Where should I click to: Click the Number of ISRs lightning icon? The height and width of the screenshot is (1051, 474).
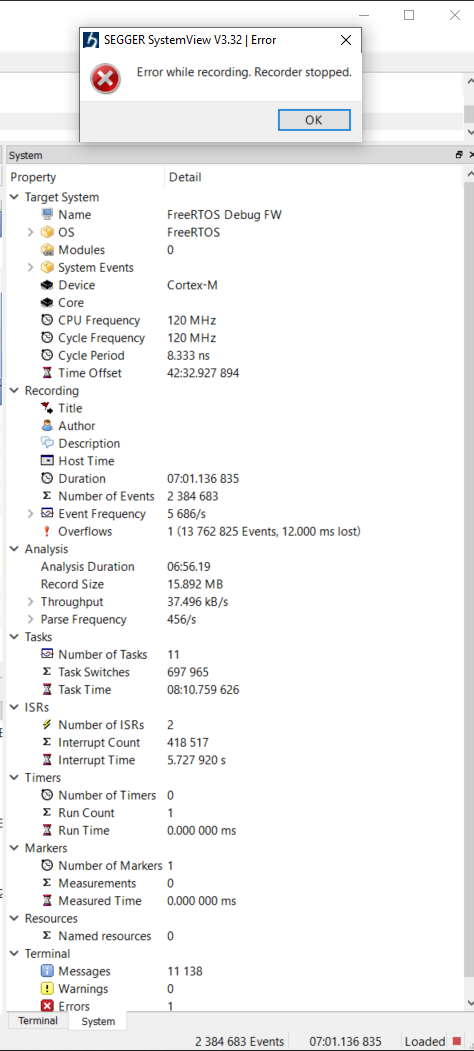pos(47,725)
